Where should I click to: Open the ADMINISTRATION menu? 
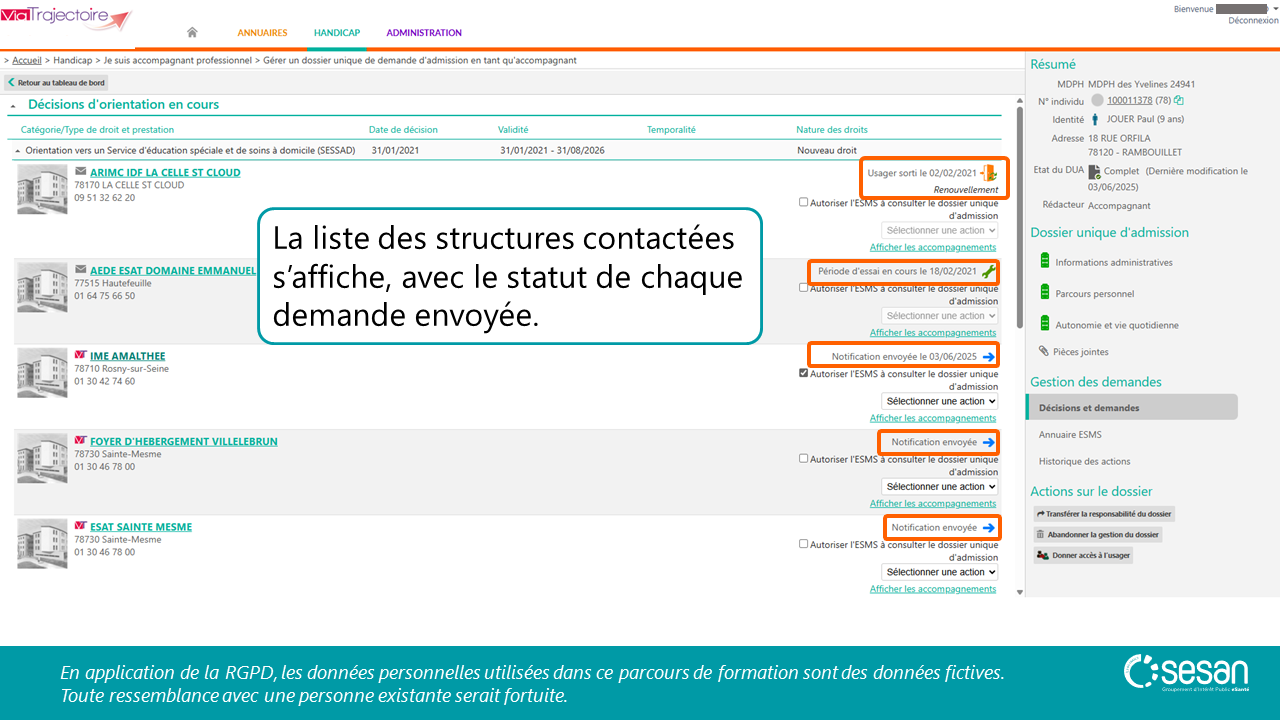424,33
